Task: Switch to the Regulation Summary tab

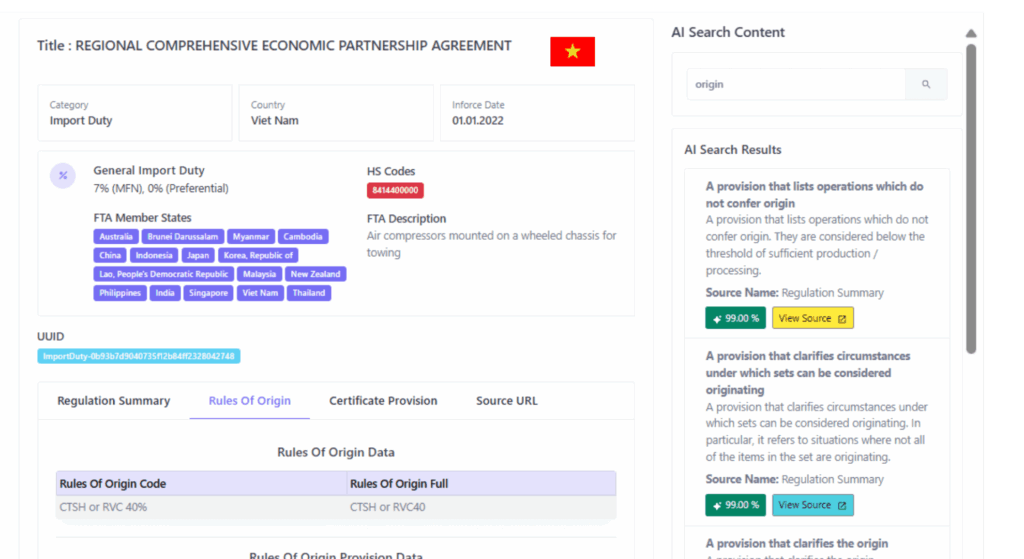Action: coord(113,401)
